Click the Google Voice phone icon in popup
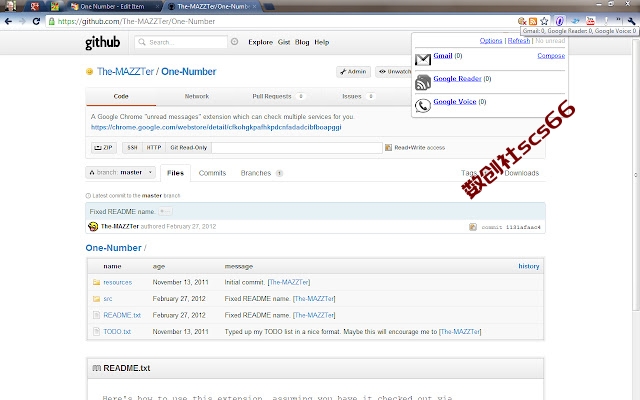 (x=423, y=105)
